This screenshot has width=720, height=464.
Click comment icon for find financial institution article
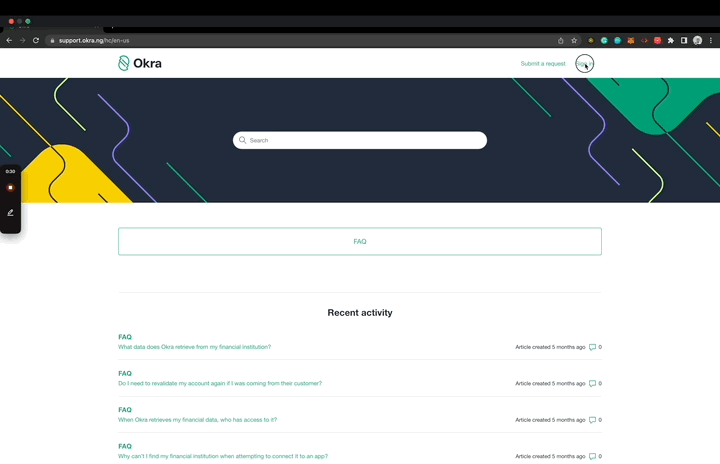[592, 456]
